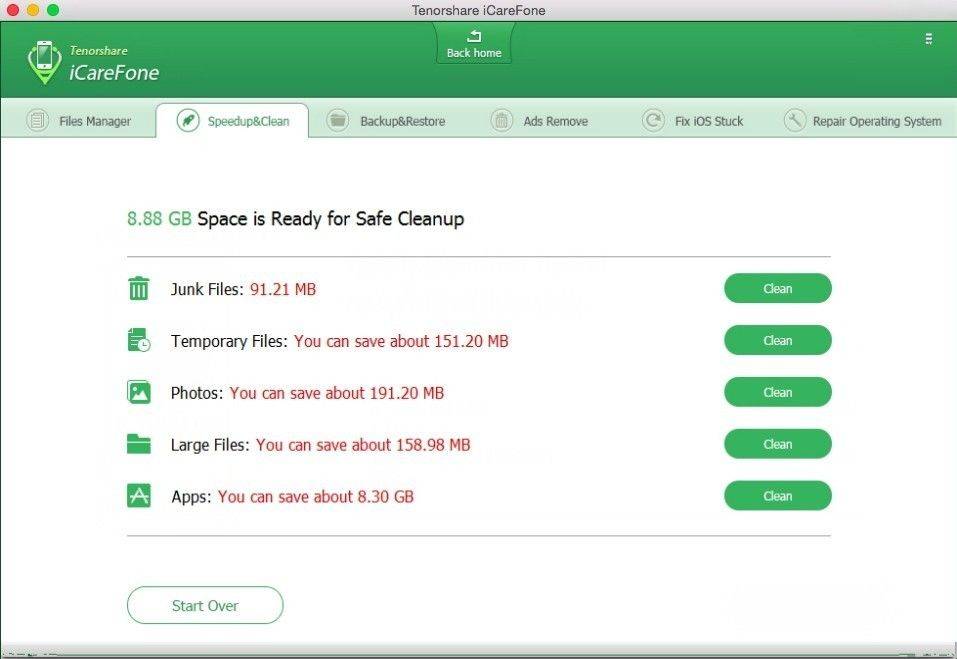Click the Photos image icon

coord(138,392)
